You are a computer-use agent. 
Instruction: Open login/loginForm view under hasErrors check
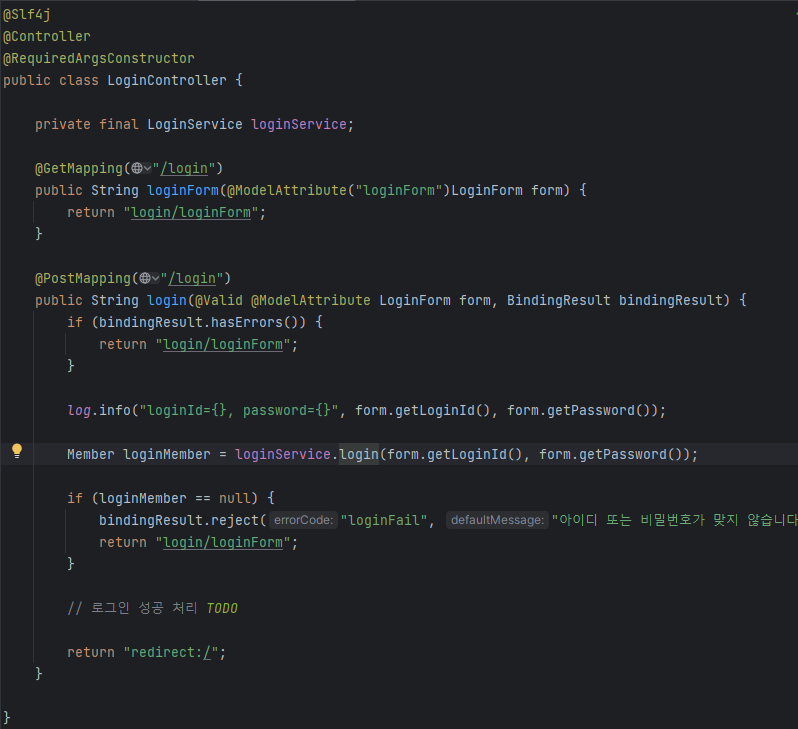point(223,344)
